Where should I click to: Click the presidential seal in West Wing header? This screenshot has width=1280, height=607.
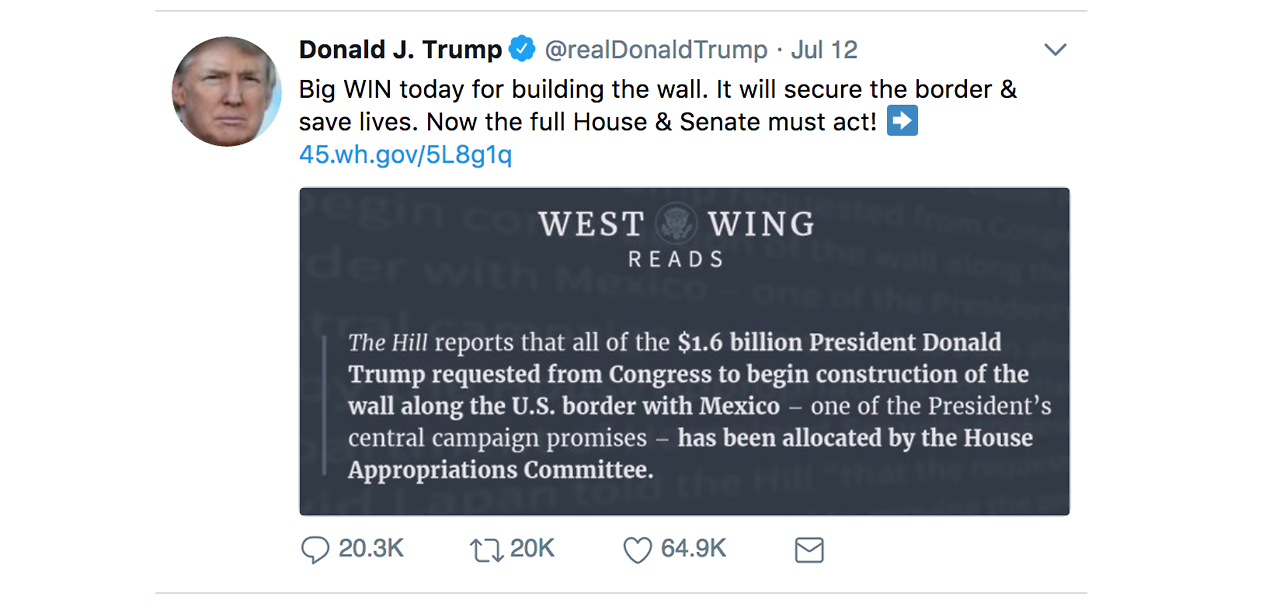(677, 222)
